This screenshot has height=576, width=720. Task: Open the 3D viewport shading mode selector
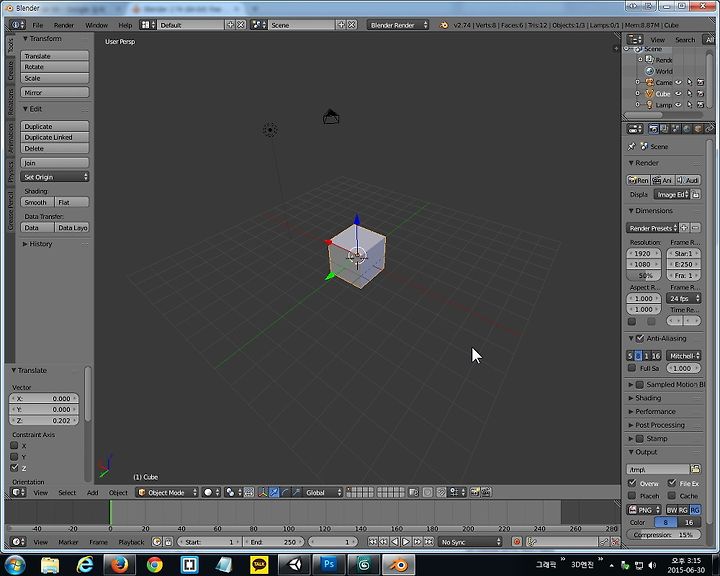point(211,492)
